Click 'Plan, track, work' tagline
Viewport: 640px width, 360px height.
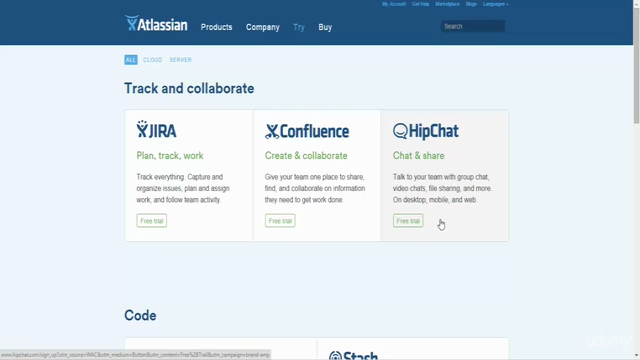[170, 156]
